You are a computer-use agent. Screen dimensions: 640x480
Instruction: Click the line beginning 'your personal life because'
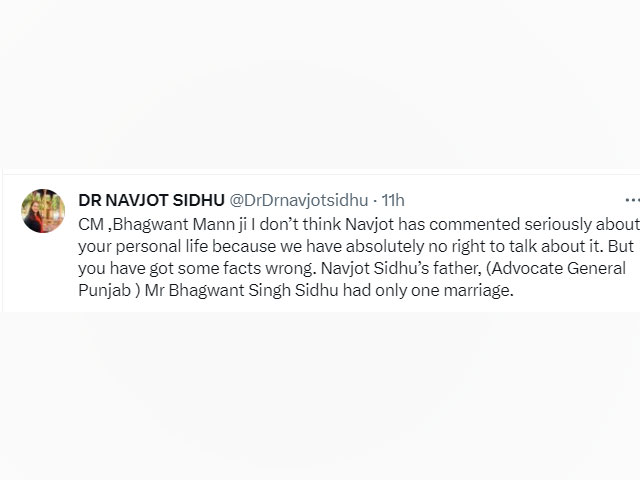(356, 246)
